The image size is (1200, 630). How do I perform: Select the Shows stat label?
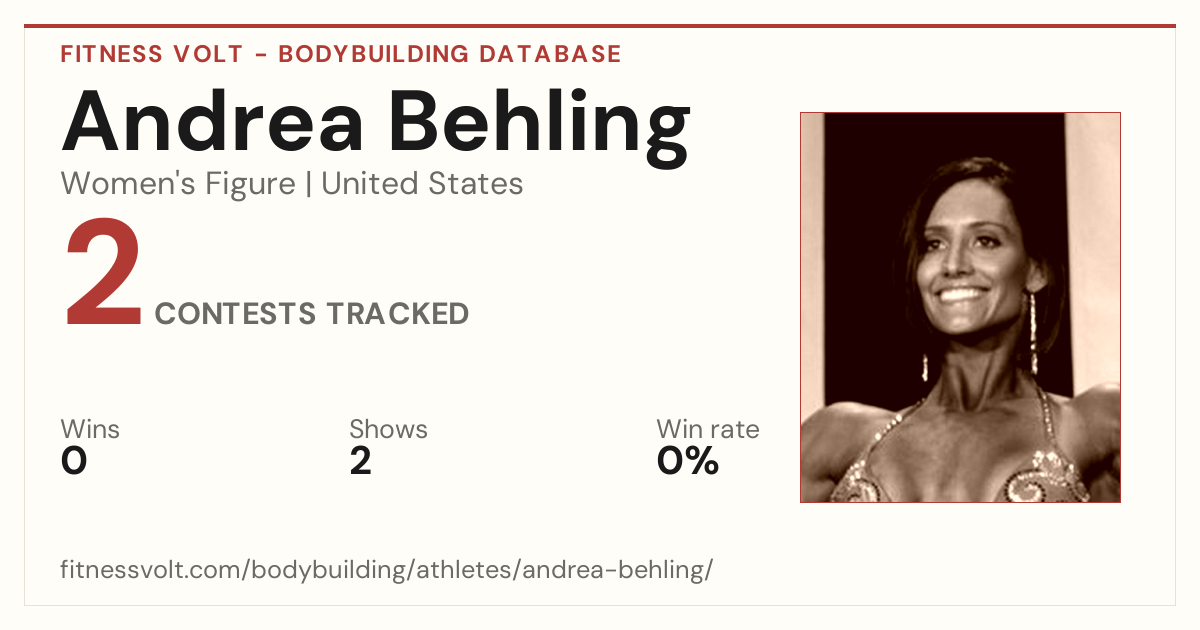tap(388, 430)
